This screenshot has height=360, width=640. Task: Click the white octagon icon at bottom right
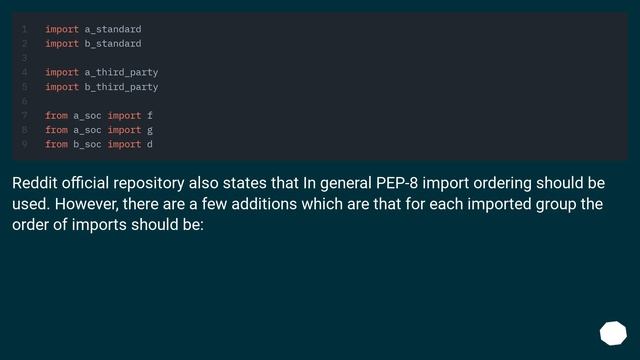click(x=613, y=333)
